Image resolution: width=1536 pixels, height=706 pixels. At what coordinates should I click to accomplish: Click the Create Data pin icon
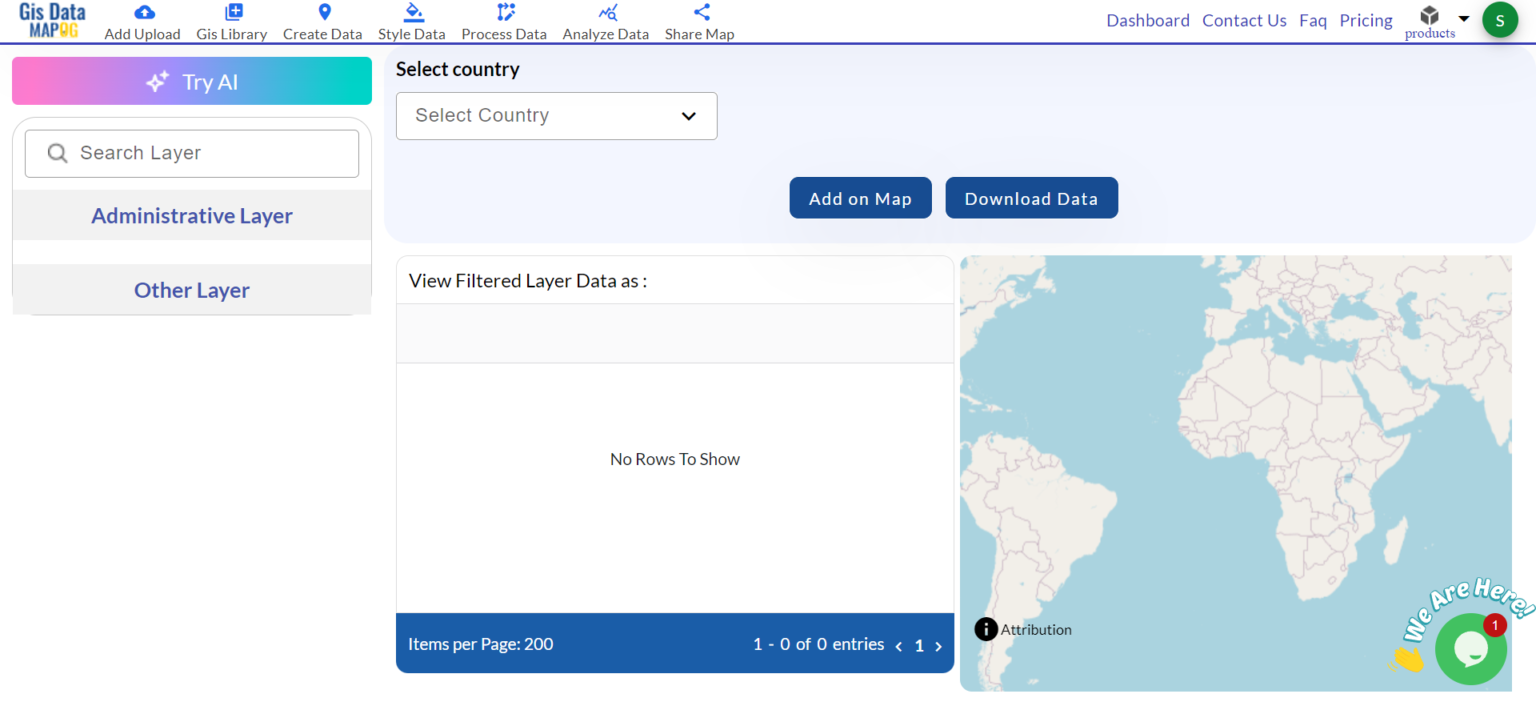coord(324,12)
